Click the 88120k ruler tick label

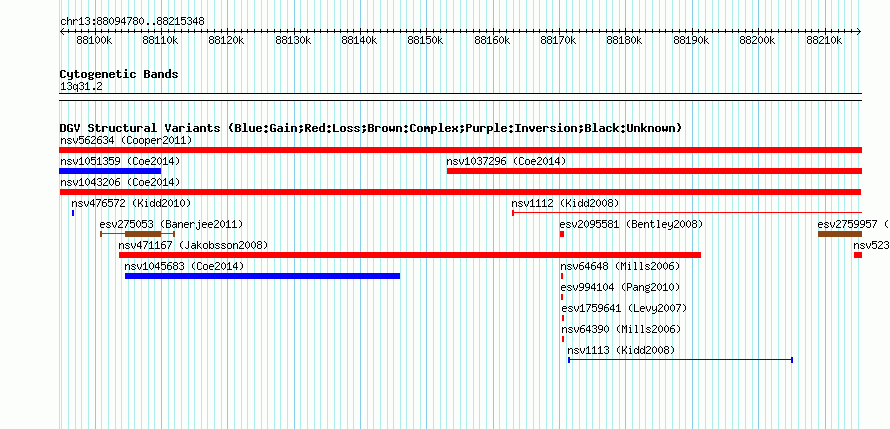(x=227, y=40)
